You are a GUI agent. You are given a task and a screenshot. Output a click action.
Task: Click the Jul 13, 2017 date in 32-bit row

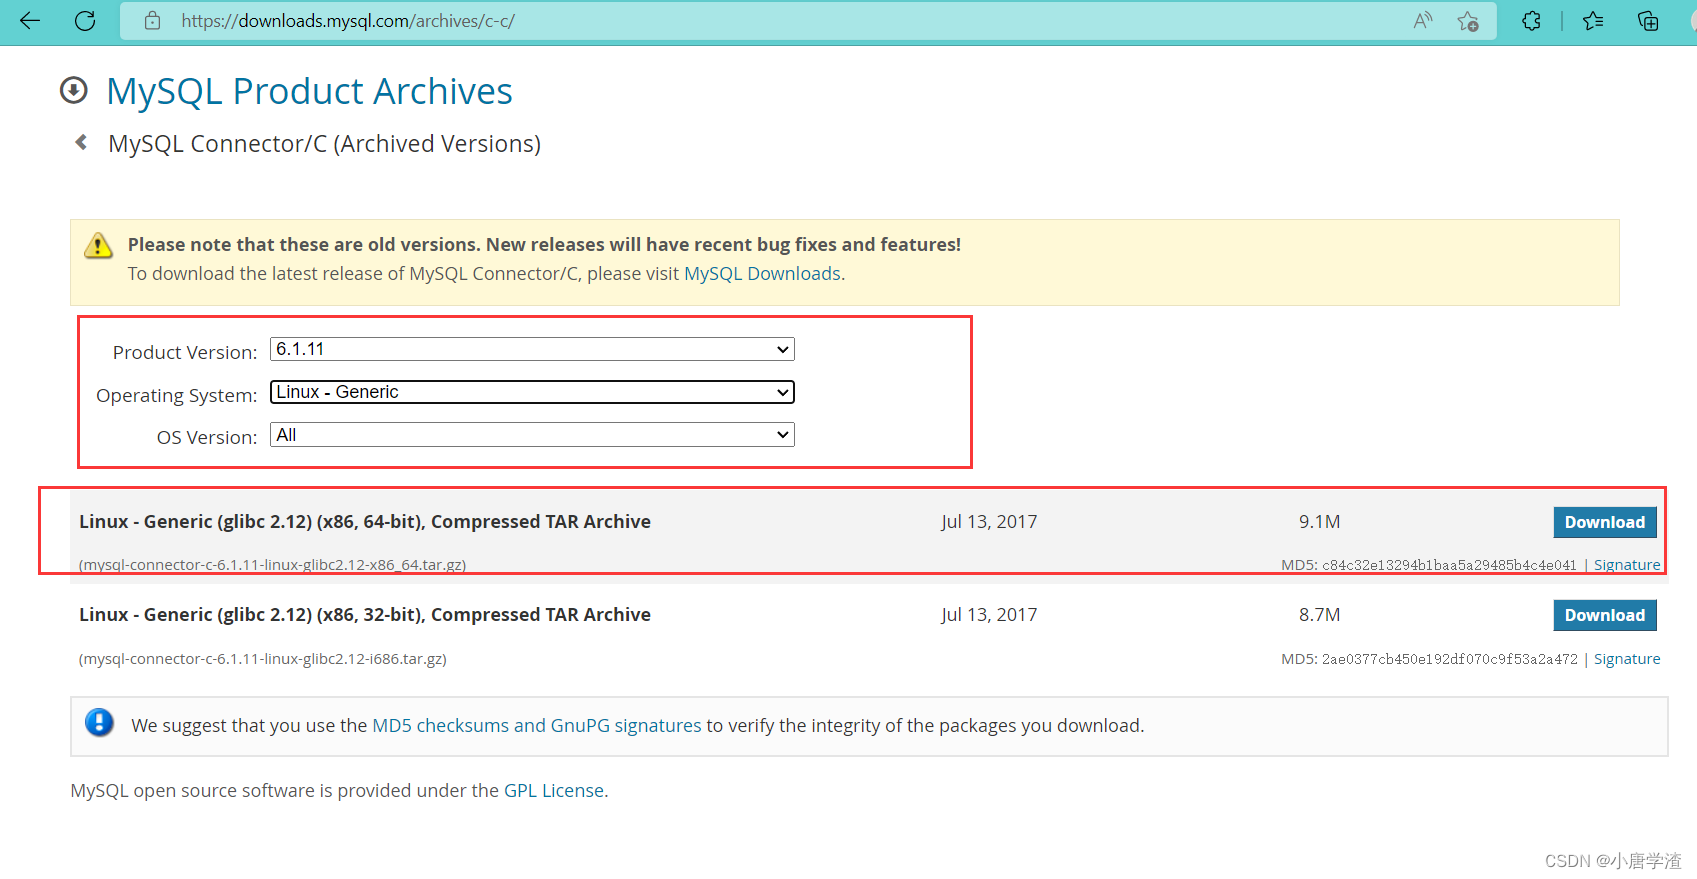pyautogui.click(x=989, y=615)
